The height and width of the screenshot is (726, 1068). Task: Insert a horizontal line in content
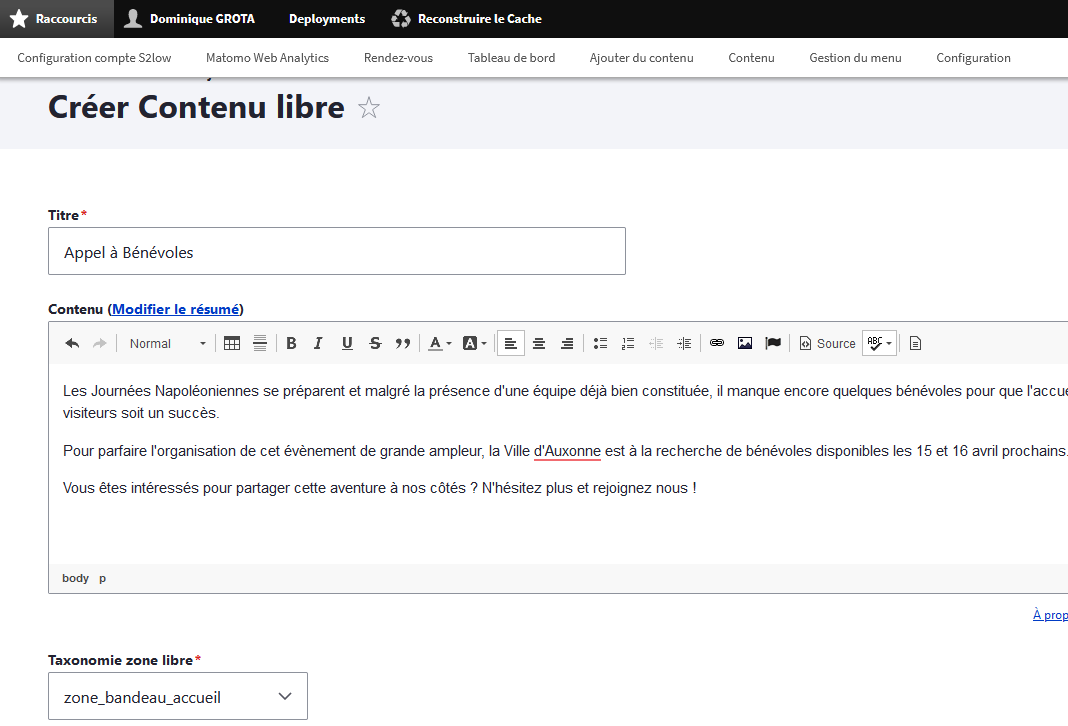260,343
